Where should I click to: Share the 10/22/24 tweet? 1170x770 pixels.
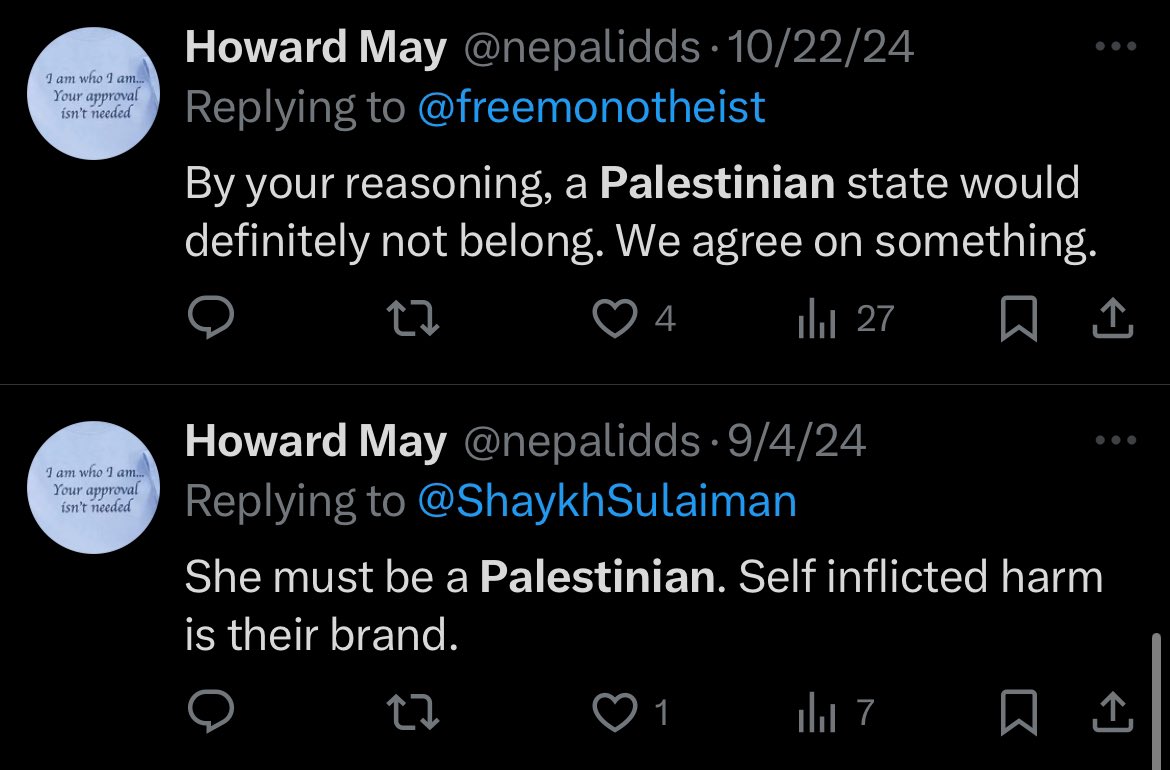pos(1113,319)
